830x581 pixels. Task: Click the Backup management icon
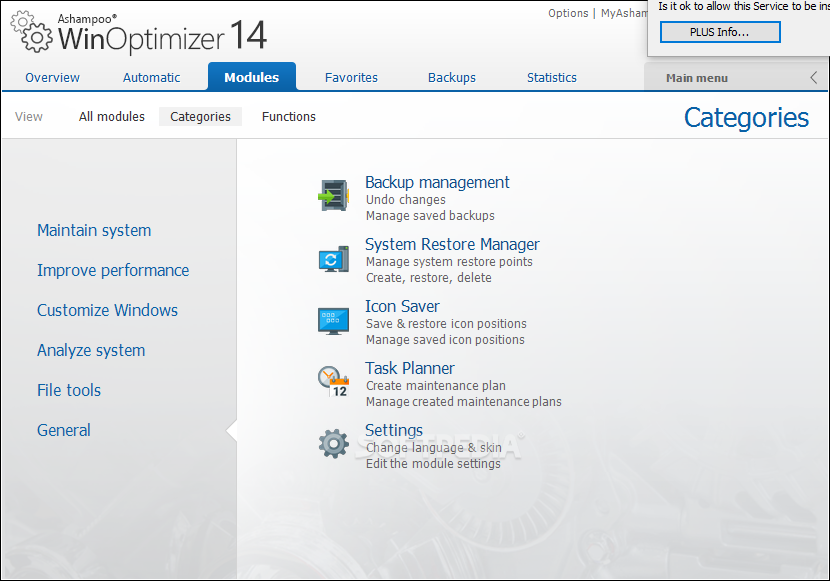tap(333, 195)
